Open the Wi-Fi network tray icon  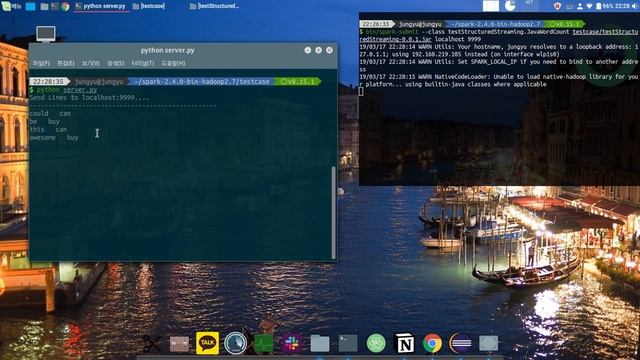[x=589, y=6]
